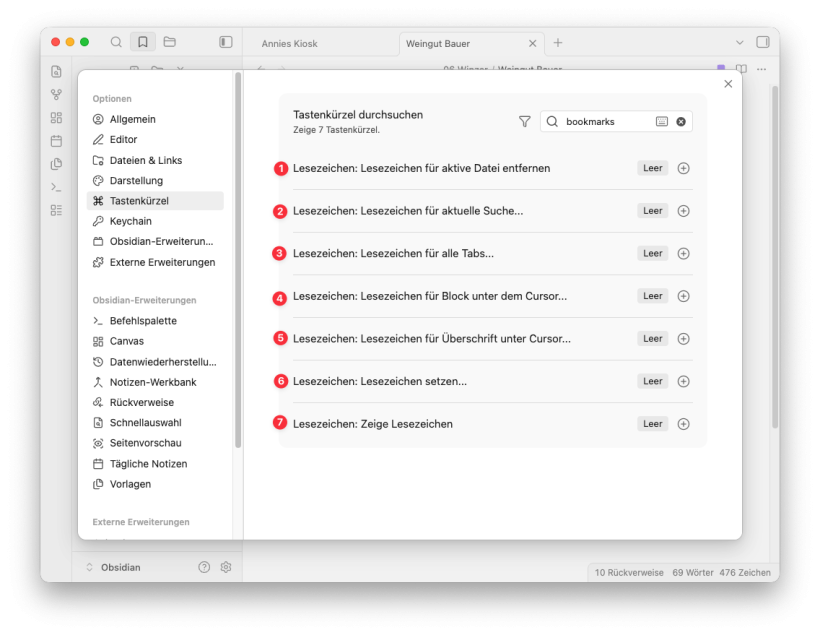
Task: Click into the hotkey search input field
Action: (x=605, y=121)
